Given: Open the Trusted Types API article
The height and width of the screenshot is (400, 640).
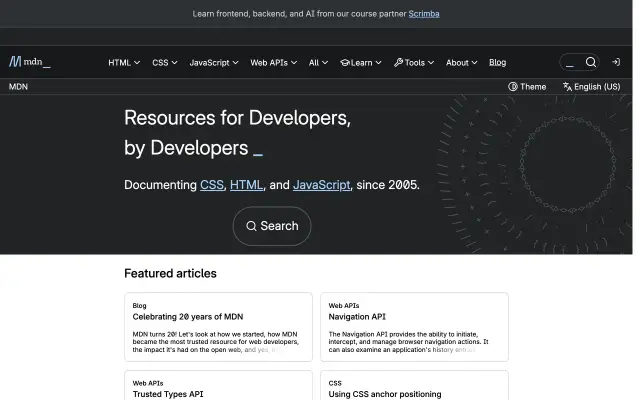Looking at the screenshot, I should 168,394.
